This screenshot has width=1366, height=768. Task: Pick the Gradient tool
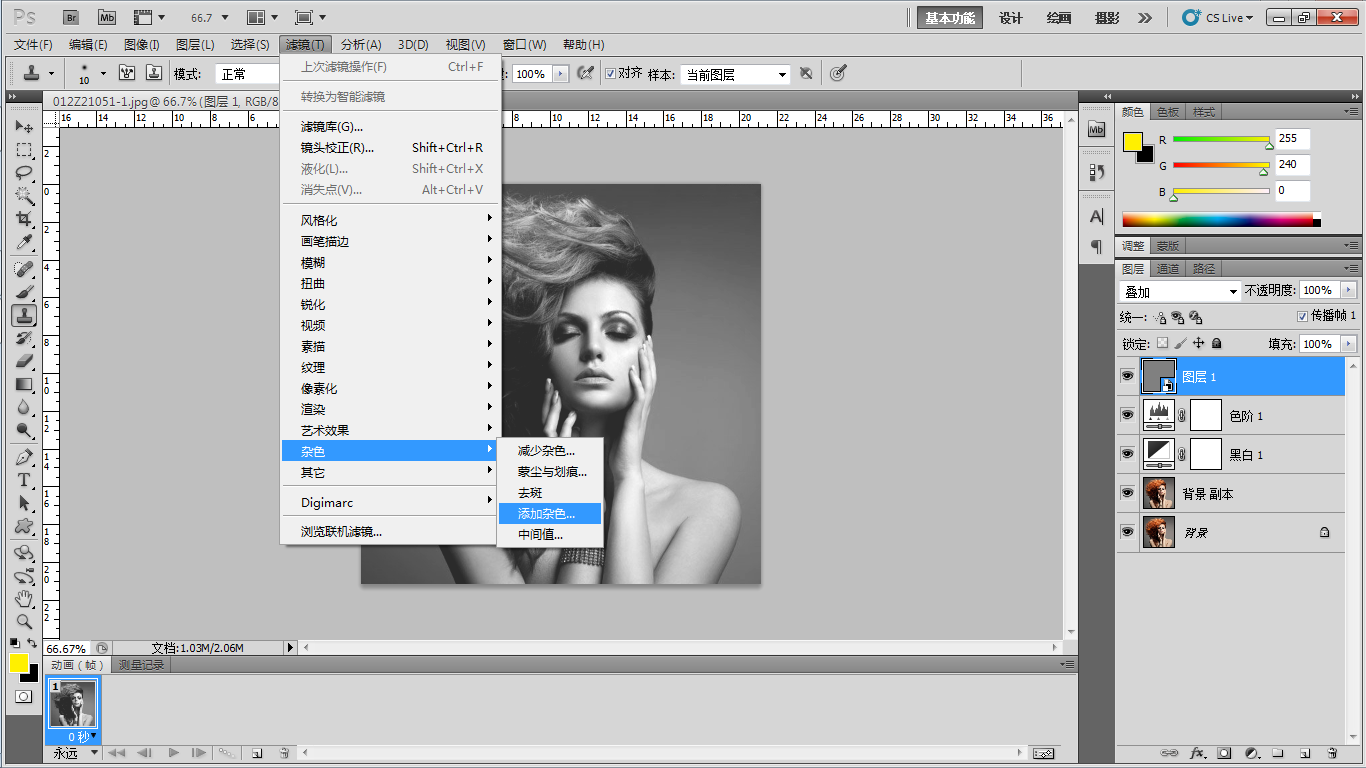[x=24, y=384]
